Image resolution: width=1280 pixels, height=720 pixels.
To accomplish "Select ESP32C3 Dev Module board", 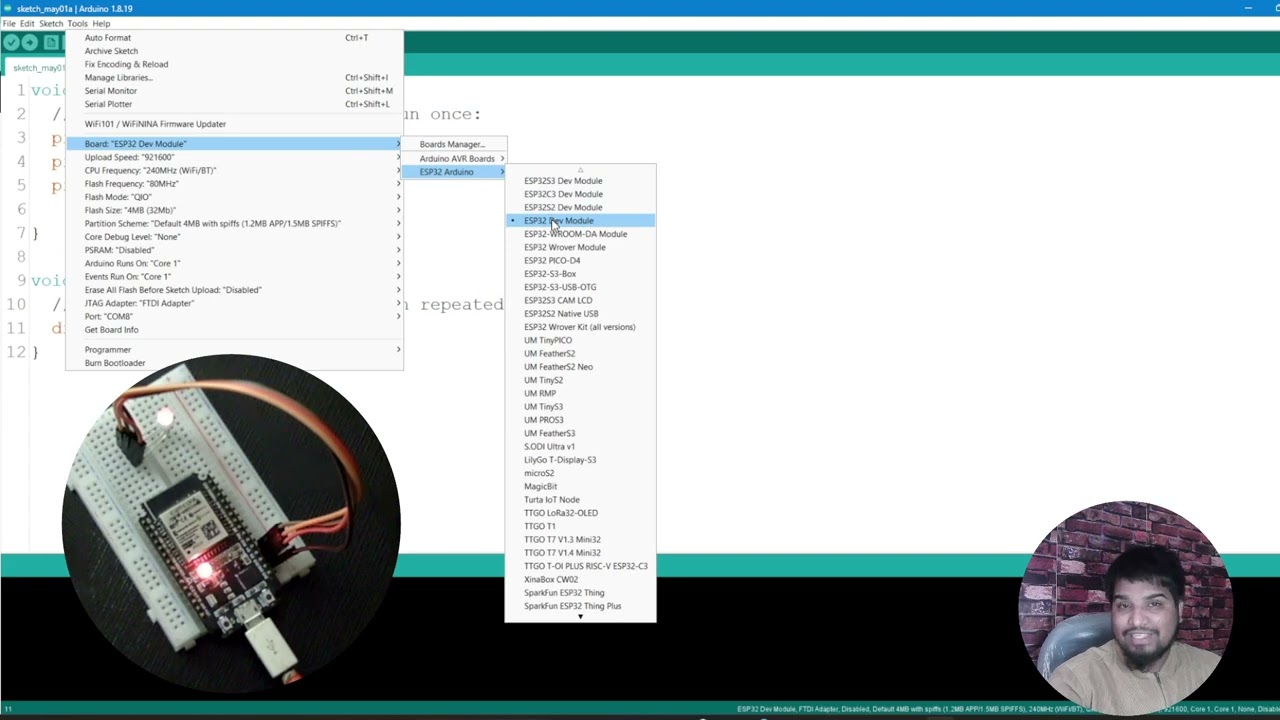I will [580, 194].
